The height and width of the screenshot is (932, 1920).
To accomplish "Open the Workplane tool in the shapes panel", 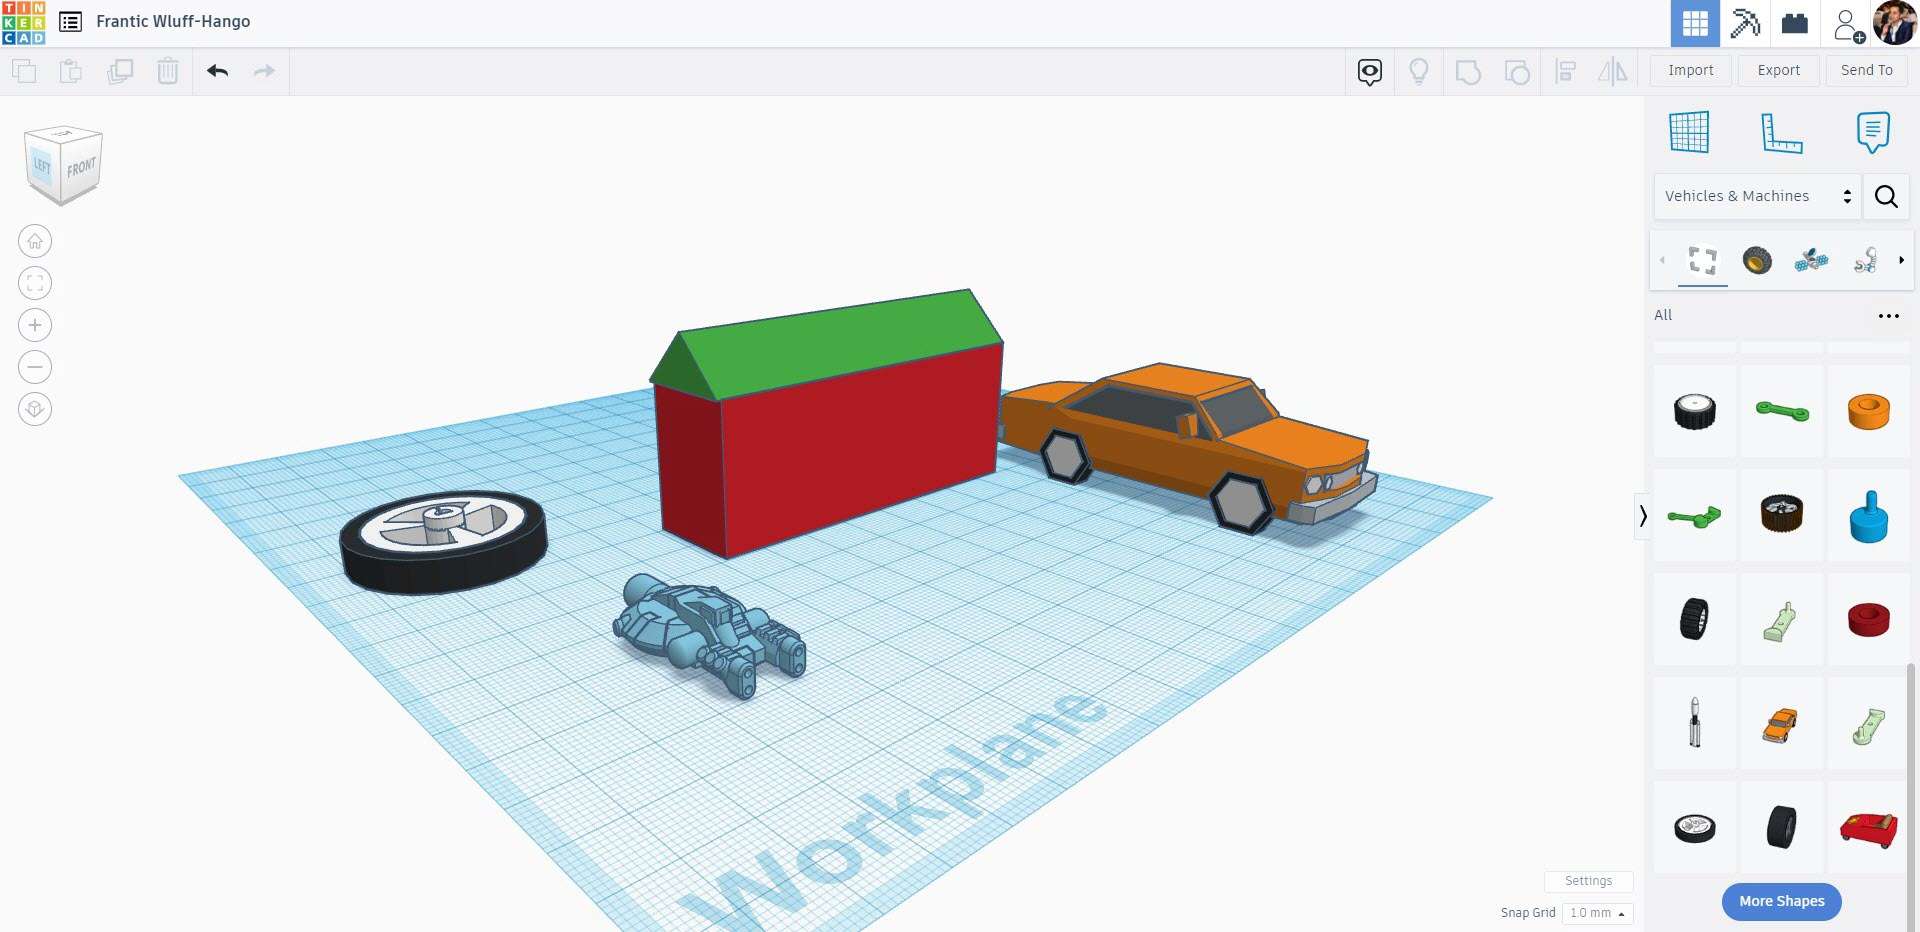I will (x=1689, y=131).
